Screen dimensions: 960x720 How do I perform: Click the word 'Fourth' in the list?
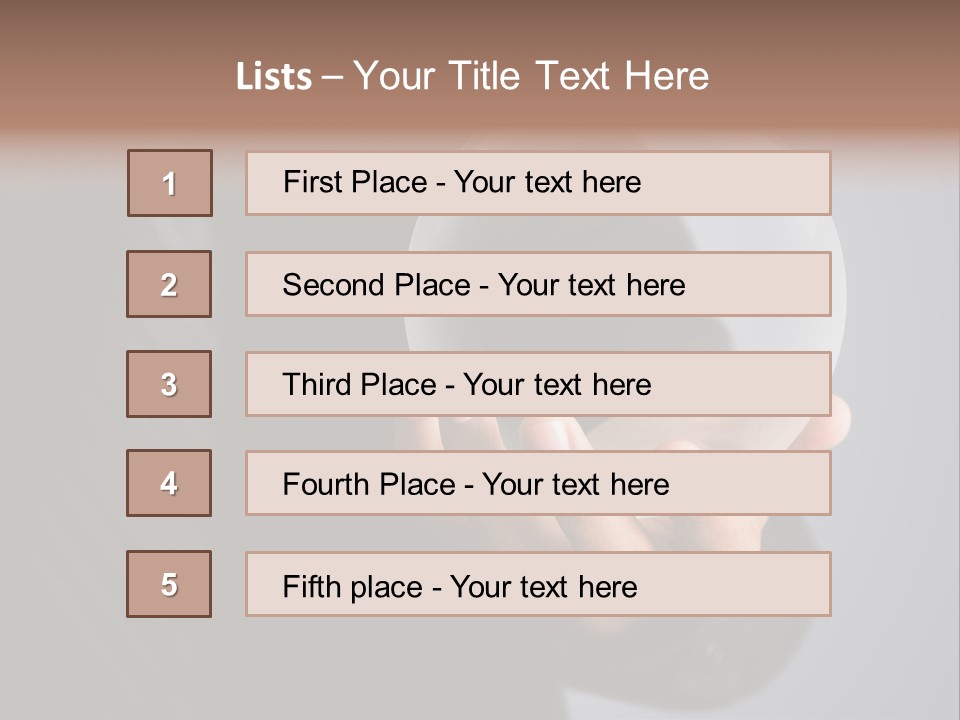(x=325, y=484)
